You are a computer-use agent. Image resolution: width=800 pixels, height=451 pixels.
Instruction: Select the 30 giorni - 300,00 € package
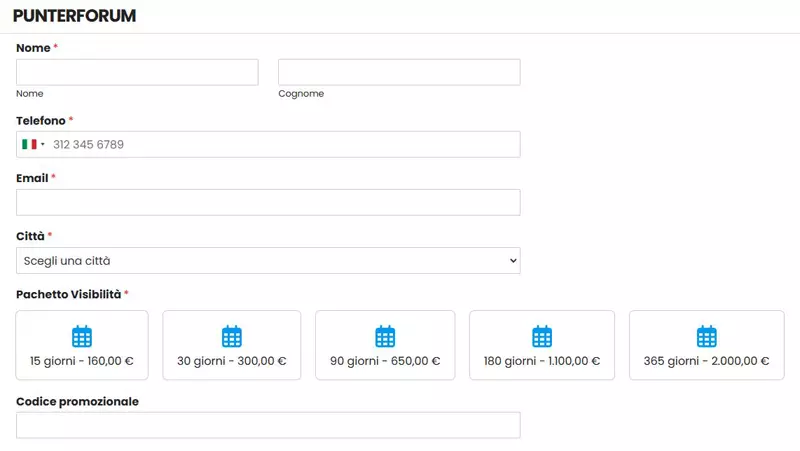click(x=232, y=345)
